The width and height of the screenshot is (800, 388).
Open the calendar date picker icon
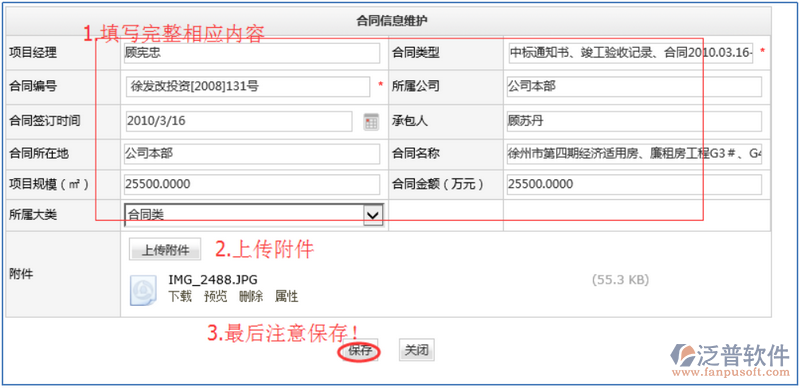[x=371, y=122]
